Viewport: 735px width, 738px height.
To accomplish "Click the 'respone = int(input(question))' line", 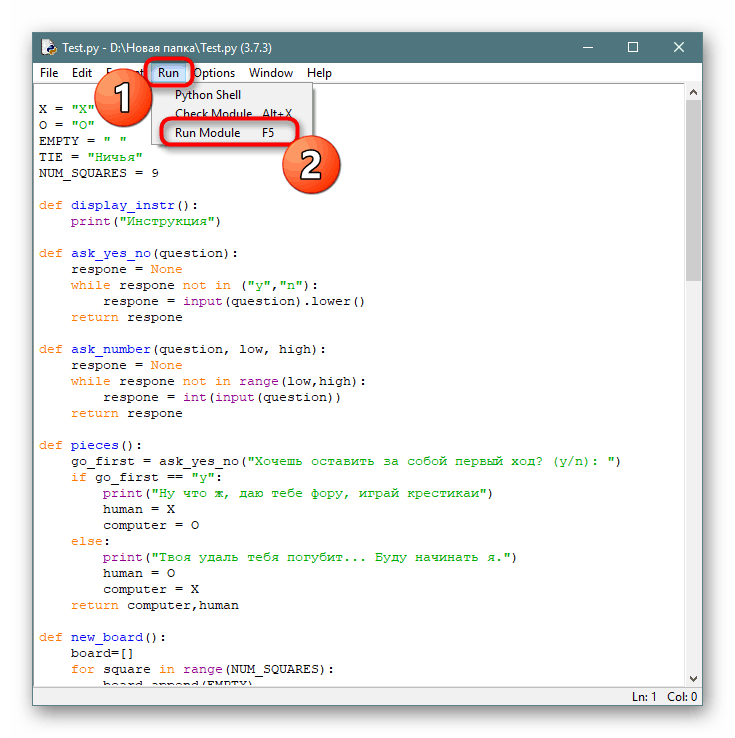I will (x=222, y=397).
